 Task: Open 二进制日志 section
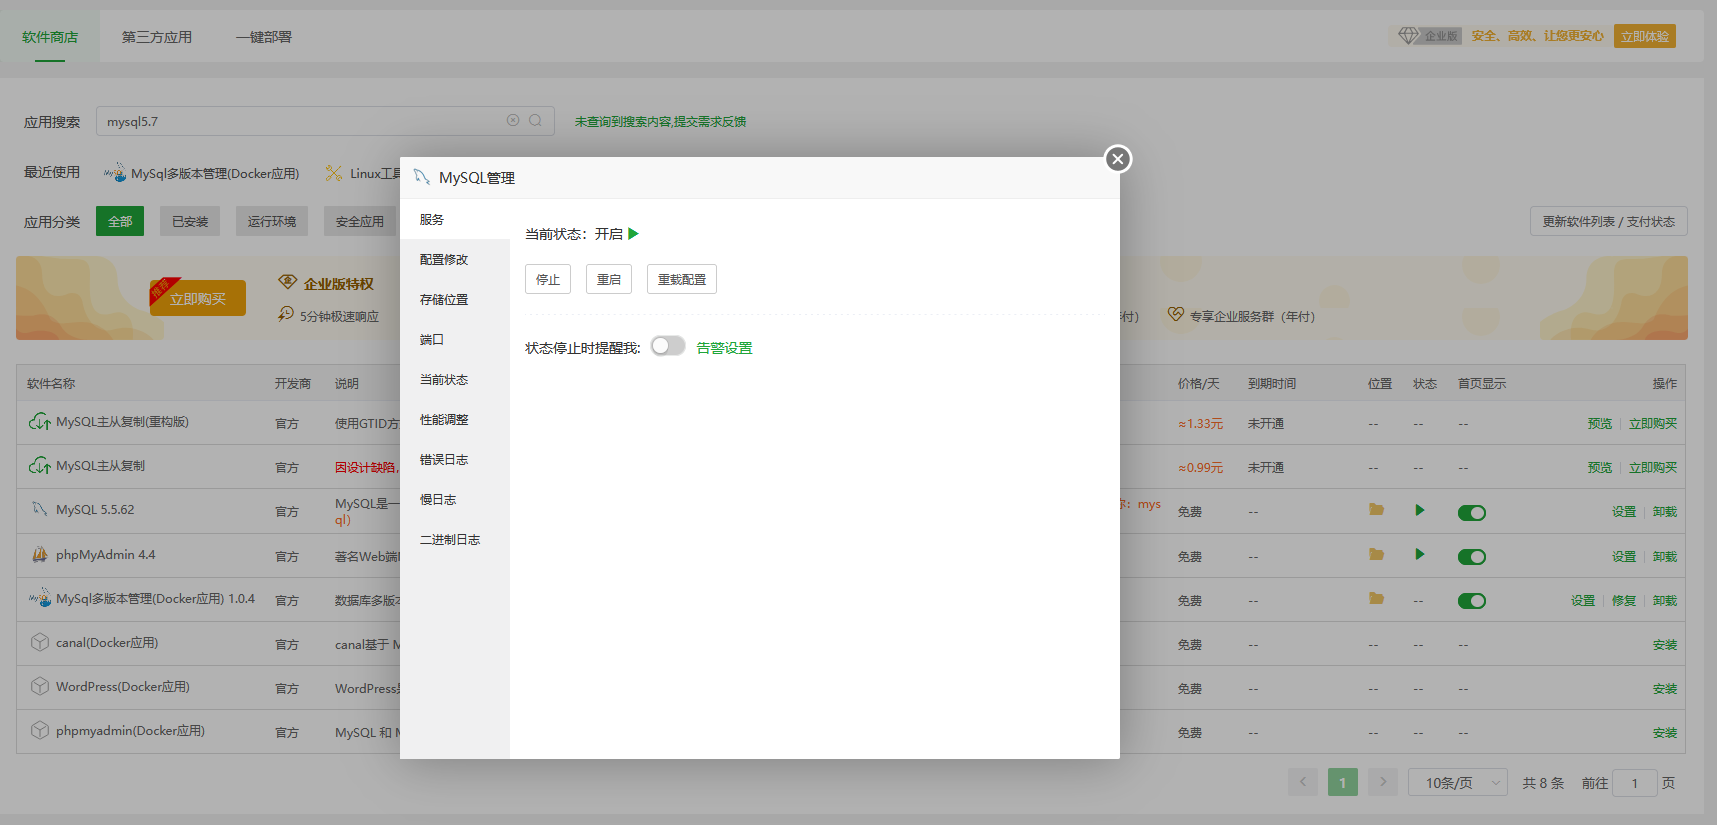[455, 539]
